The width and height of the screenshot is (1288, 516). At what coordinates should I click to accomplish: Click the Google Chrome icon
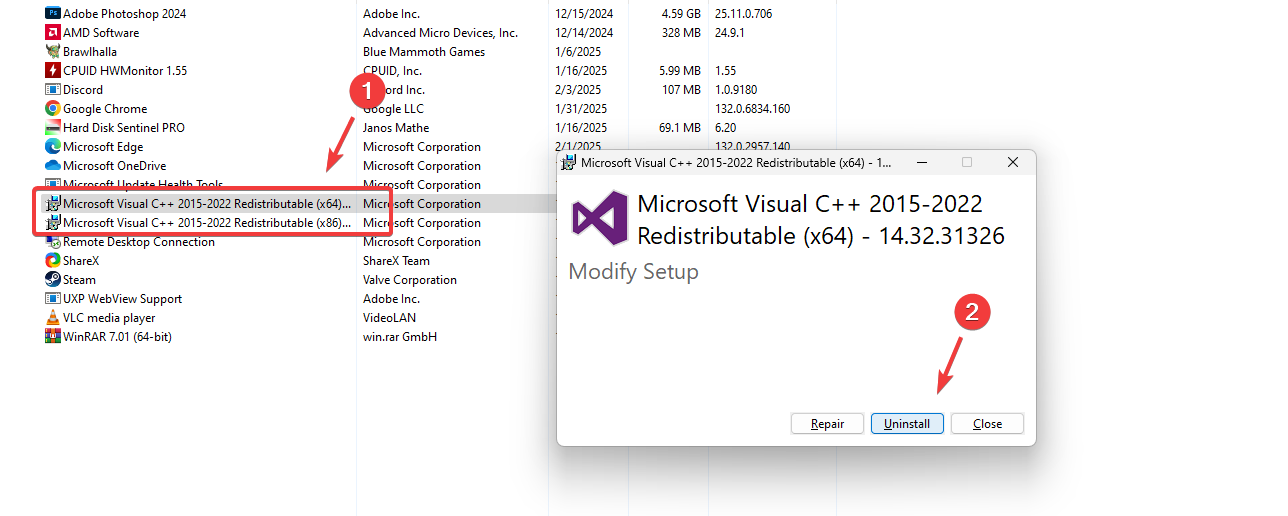click(x=53, y=109)
